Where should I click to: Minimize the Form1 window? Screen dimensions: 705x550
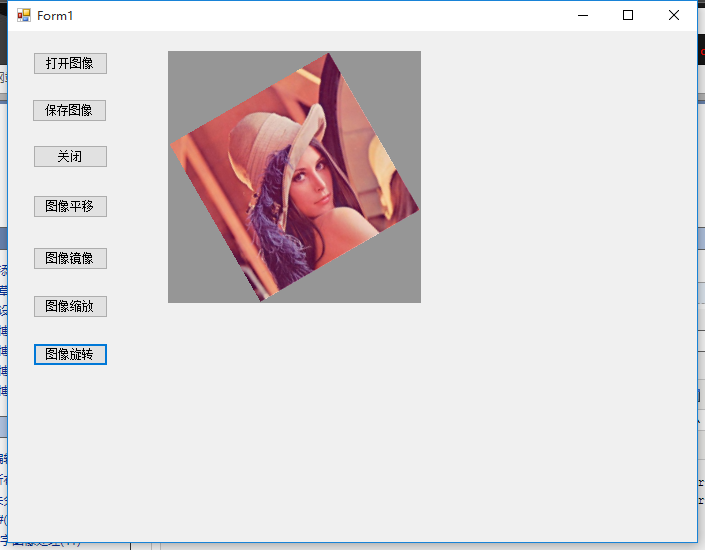(583, 15)
